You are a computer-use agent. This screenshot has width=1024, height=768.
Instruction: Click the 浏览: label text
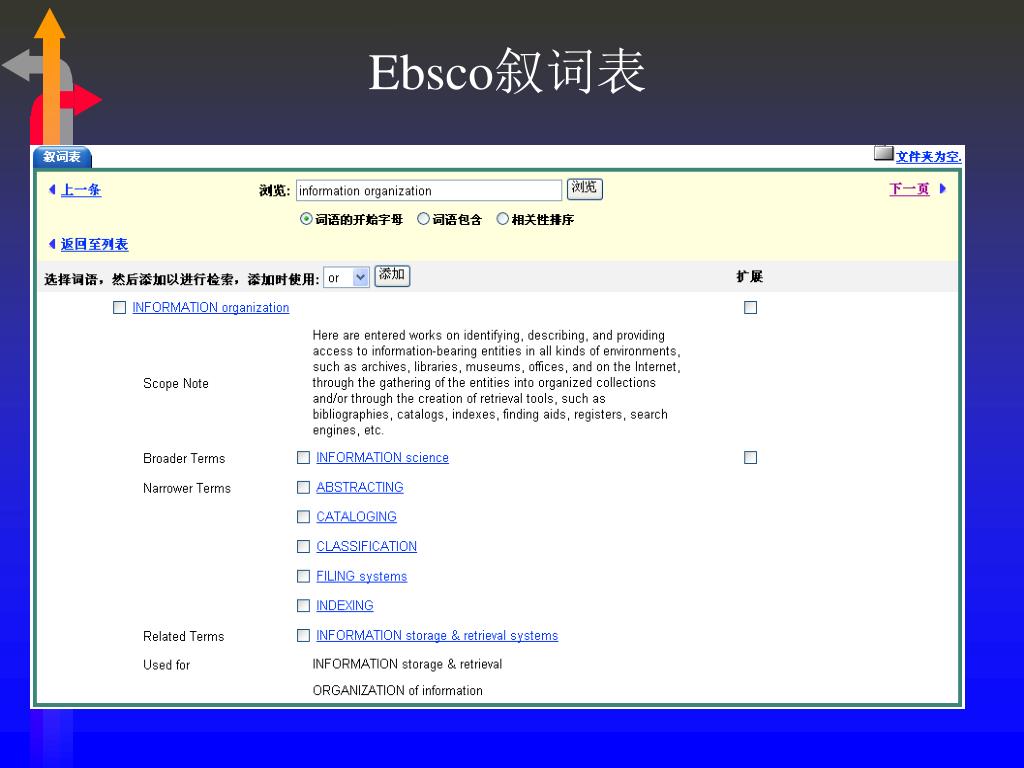coord(274,191)
